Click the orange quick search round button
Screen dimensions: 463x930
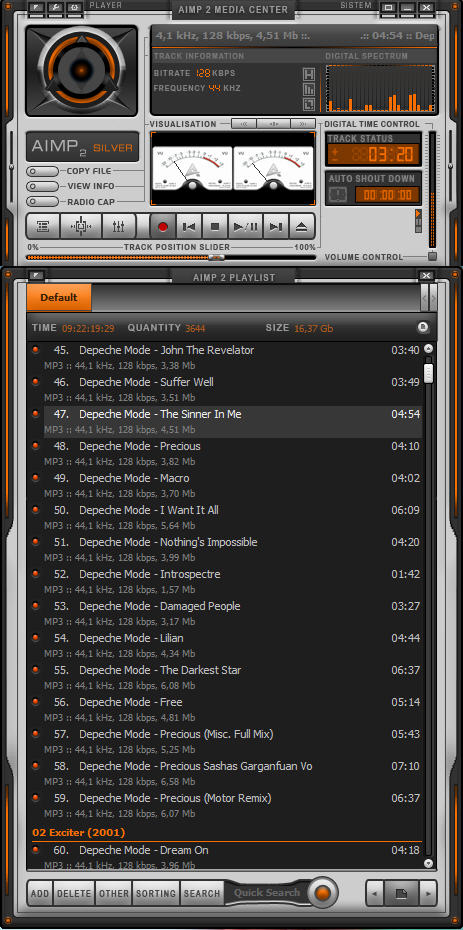coord(323,893)
